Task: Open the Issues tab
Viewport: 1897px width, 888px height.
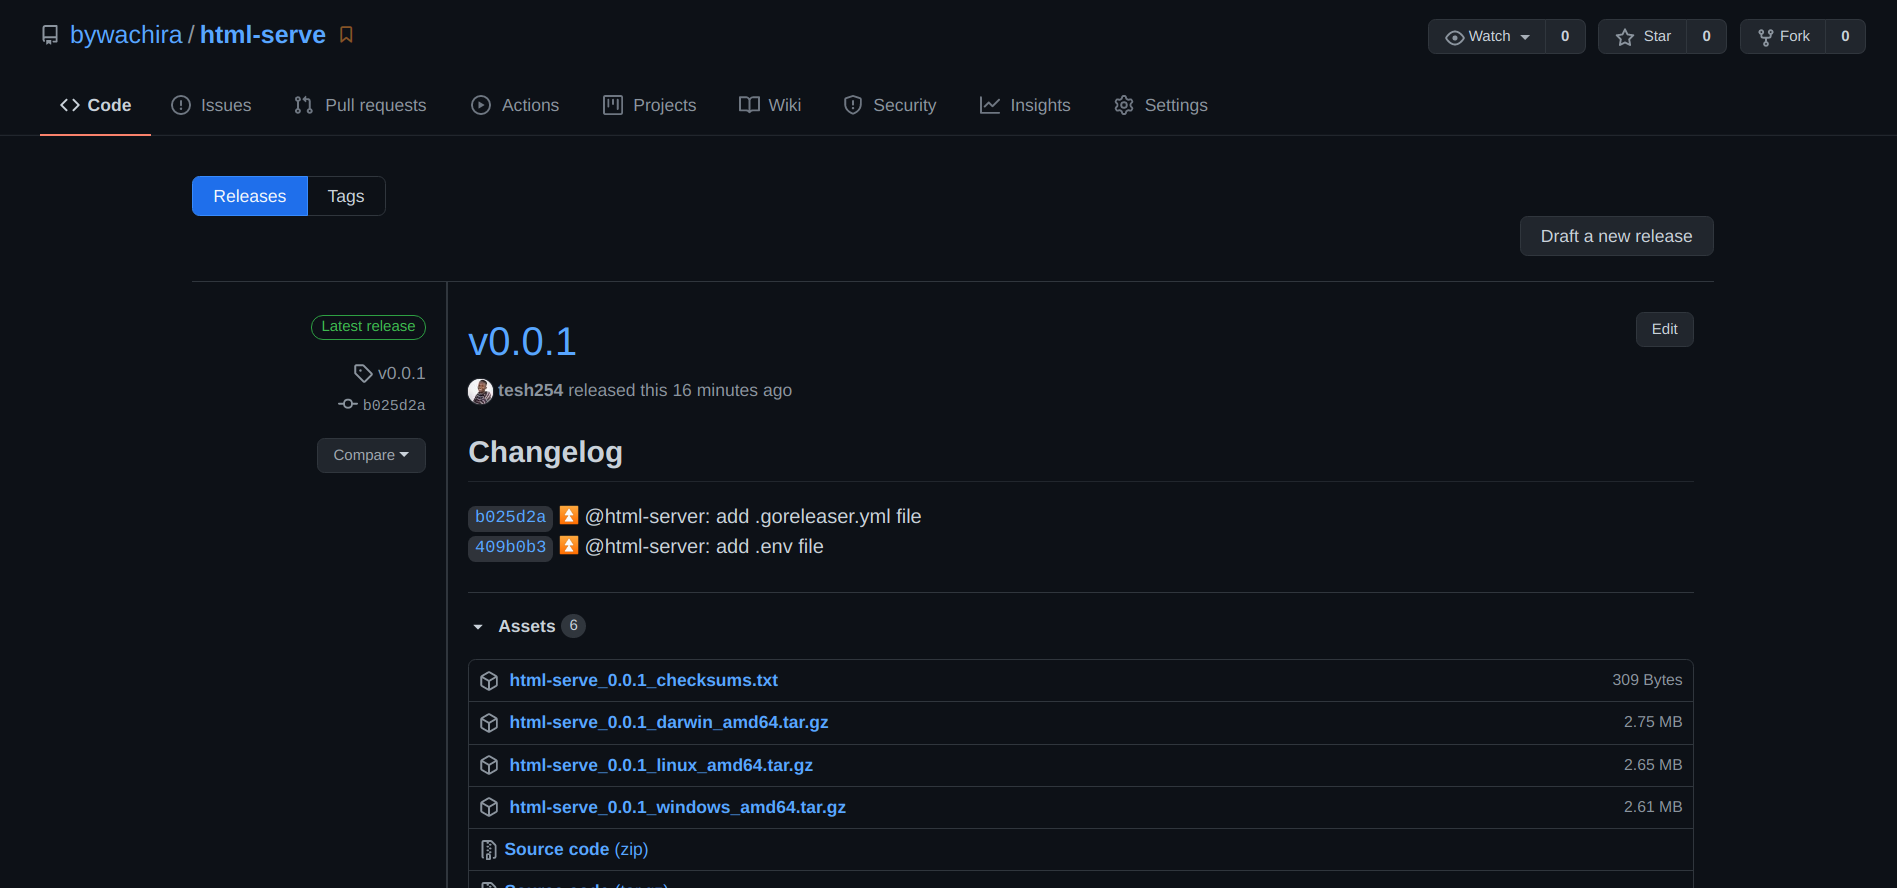Action: (211, 105)
